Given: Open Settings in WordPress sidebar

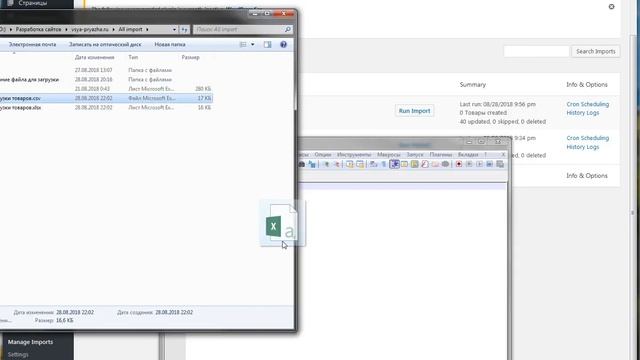Looking at the screenshot, I should point(18,354).
